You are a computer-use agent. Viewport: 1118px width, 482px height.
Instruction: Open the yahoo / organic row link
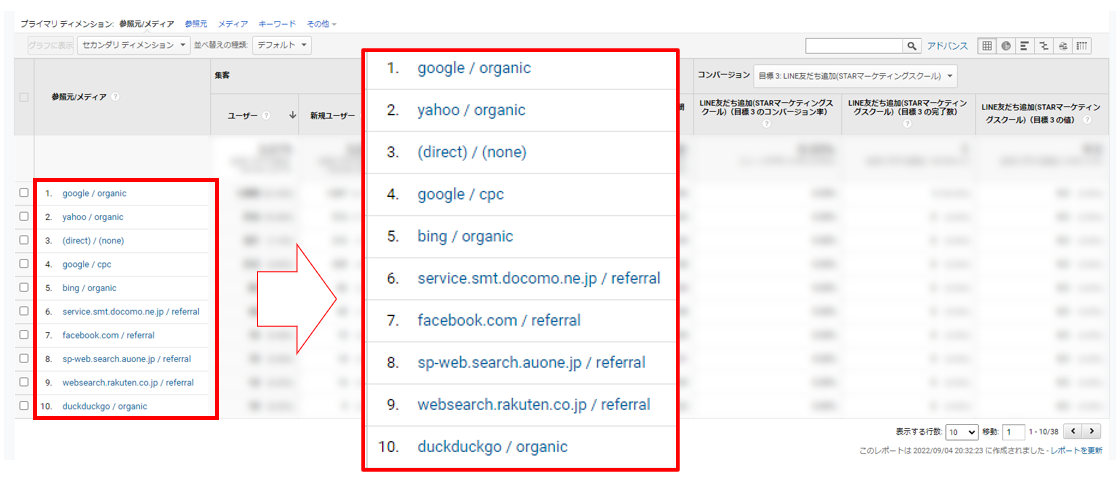[93, 217]
